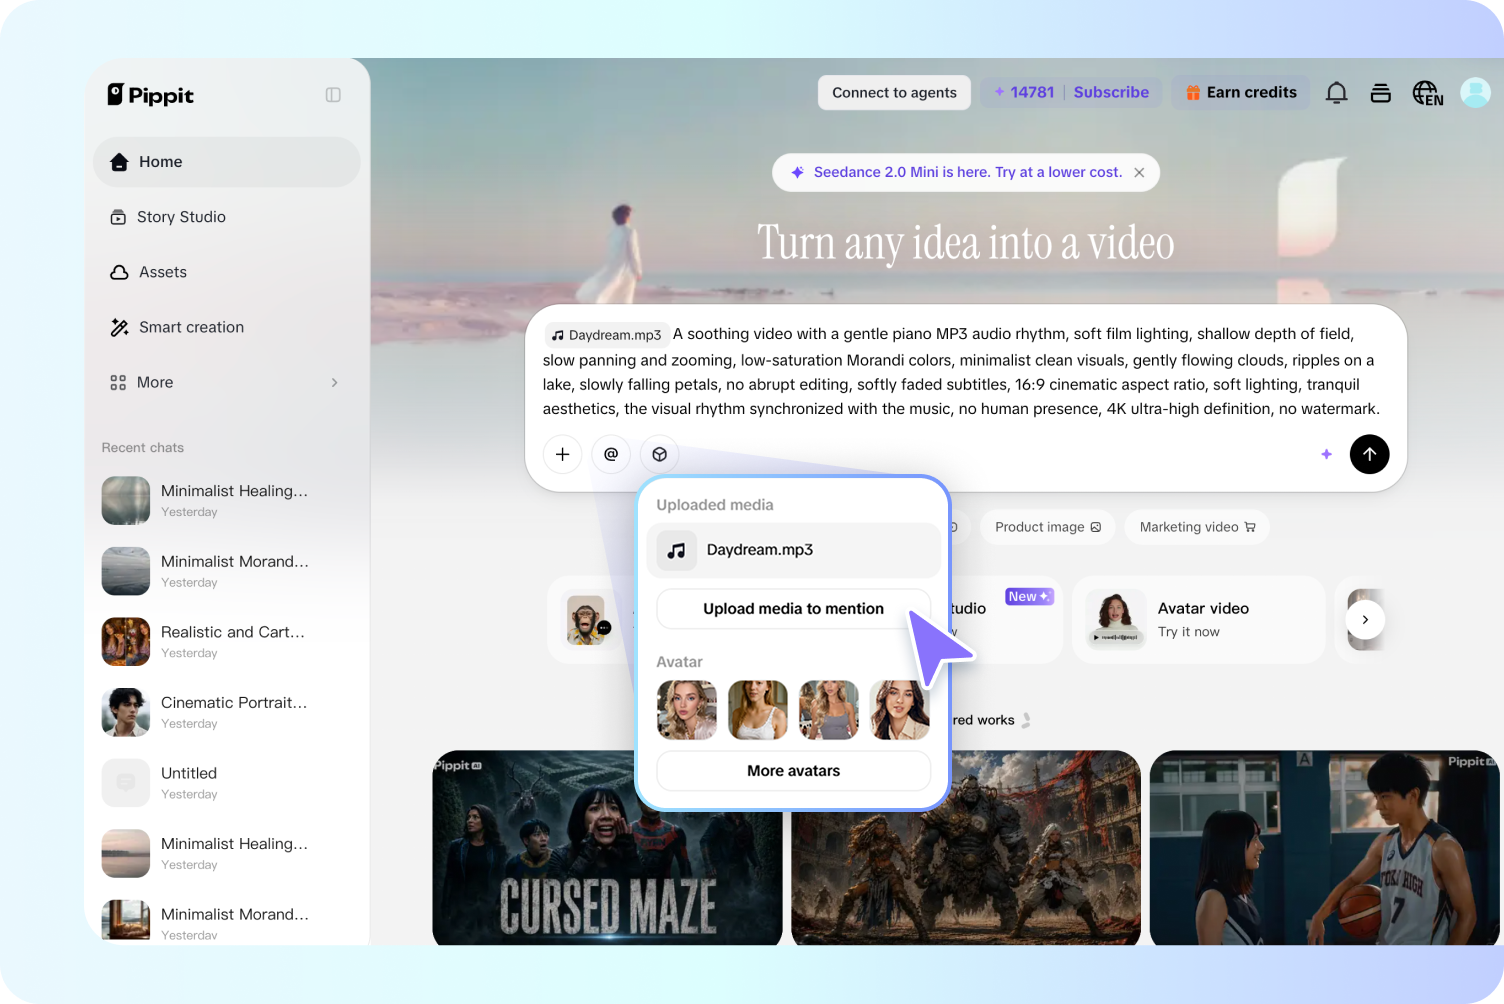Open the stacked layers icon in header
Viewport: 1504px width, 1004px height.
click(x=1380, y=93)
